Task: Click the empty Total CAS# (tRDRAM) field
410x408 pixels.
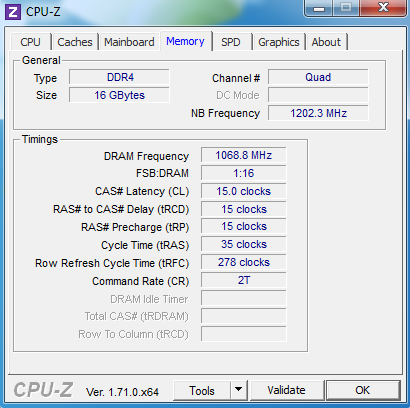Action: (x=244, y=316)
